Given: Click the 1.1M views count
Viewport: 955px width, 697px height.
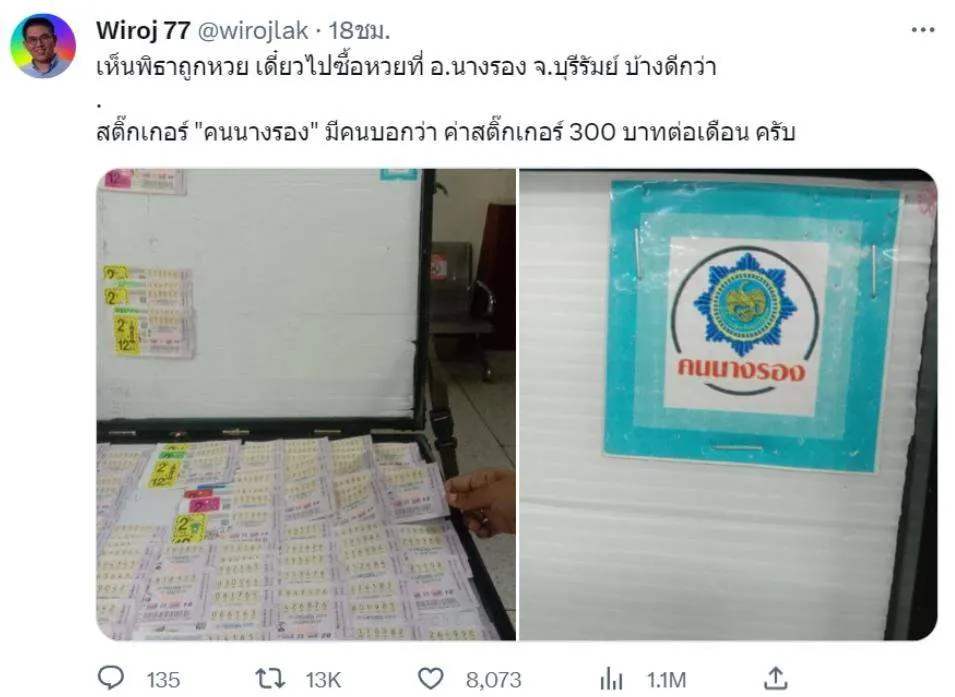Looking at the screenshot, I should tap(666, 679).
